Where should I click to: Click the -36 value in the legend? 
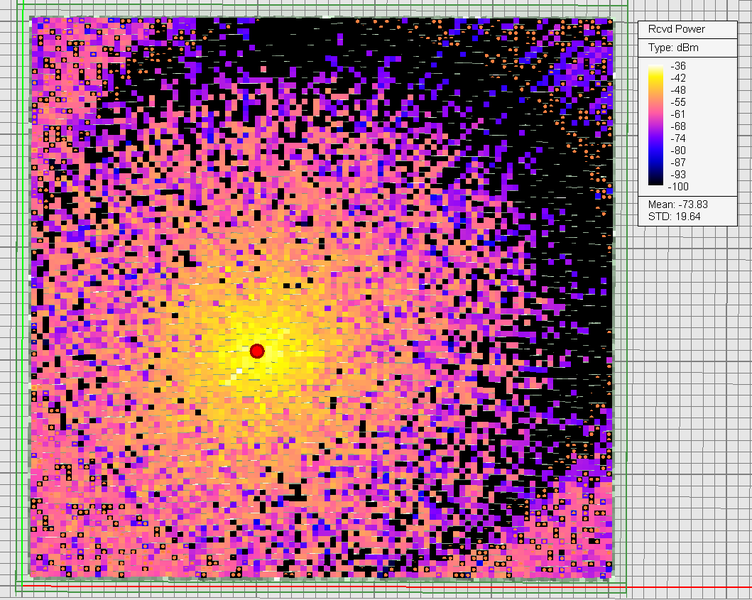click(678, 66)
